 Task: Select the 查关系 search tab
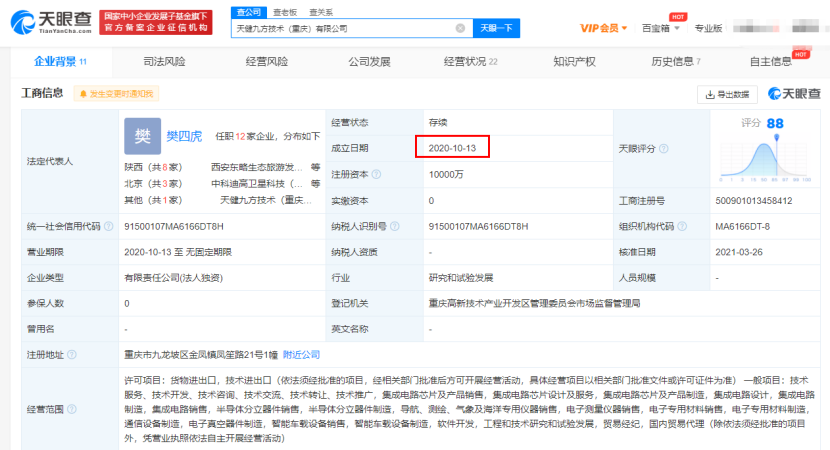pos(321,12)
